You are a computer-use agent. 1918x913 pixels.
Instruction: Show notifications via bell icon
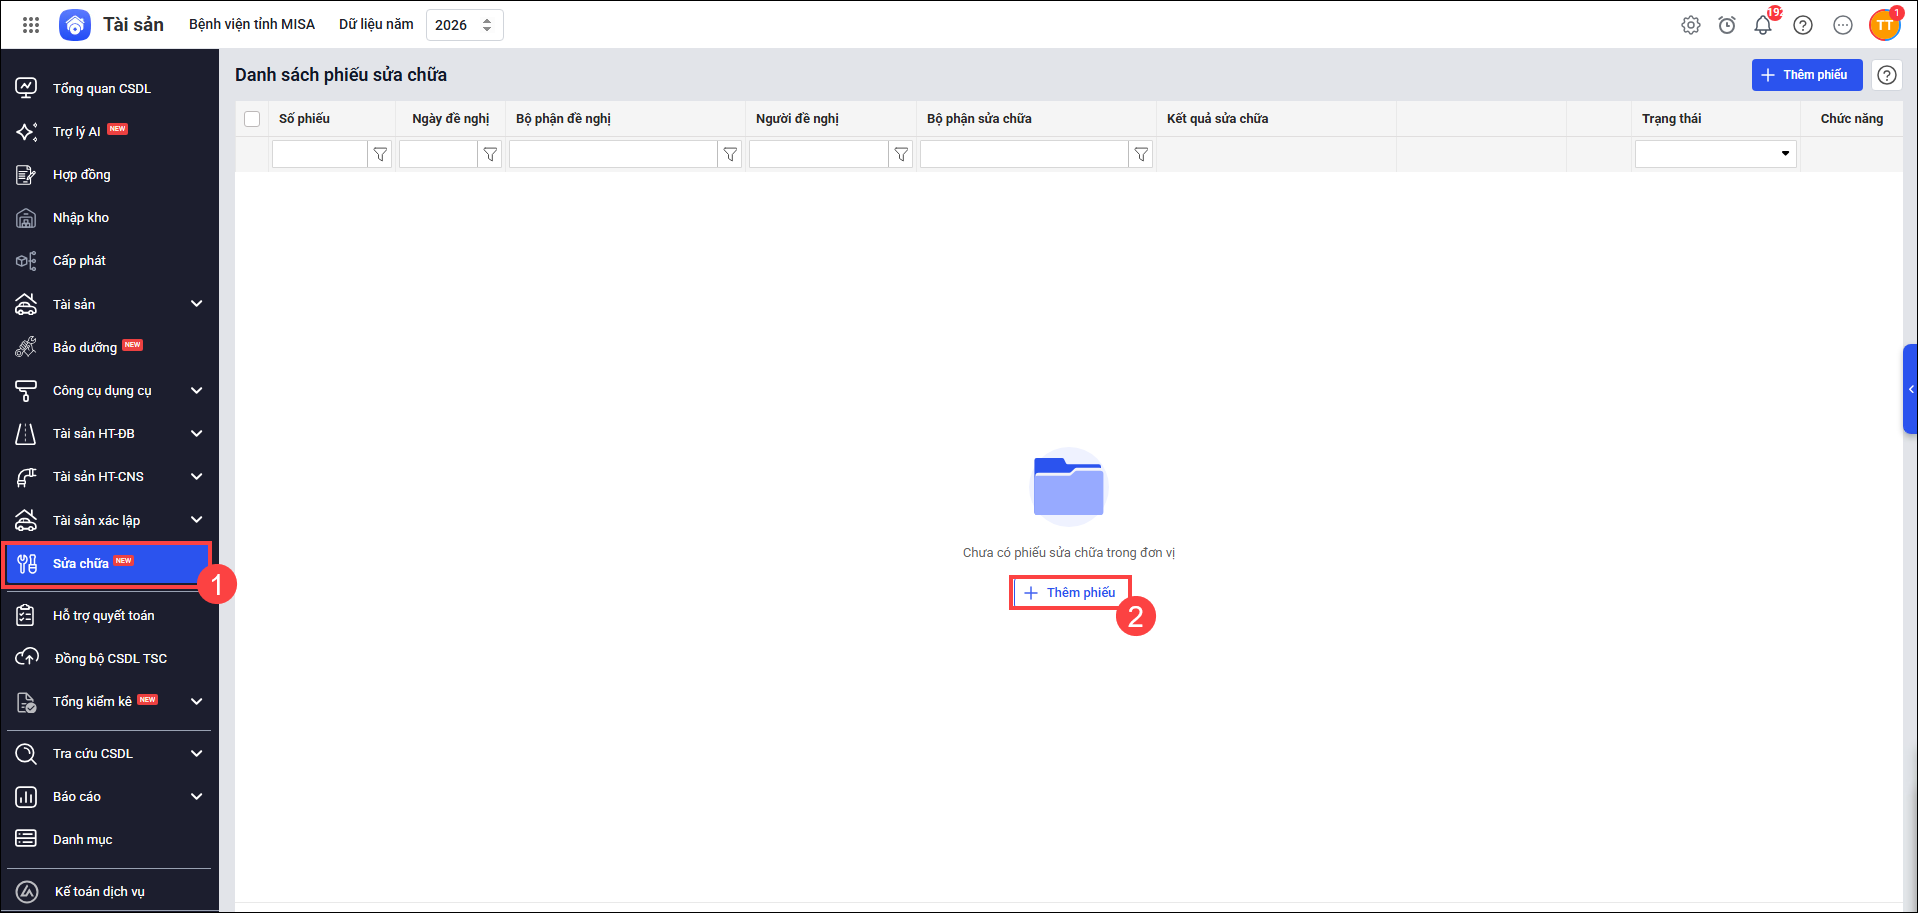(x=1763, y=25)
